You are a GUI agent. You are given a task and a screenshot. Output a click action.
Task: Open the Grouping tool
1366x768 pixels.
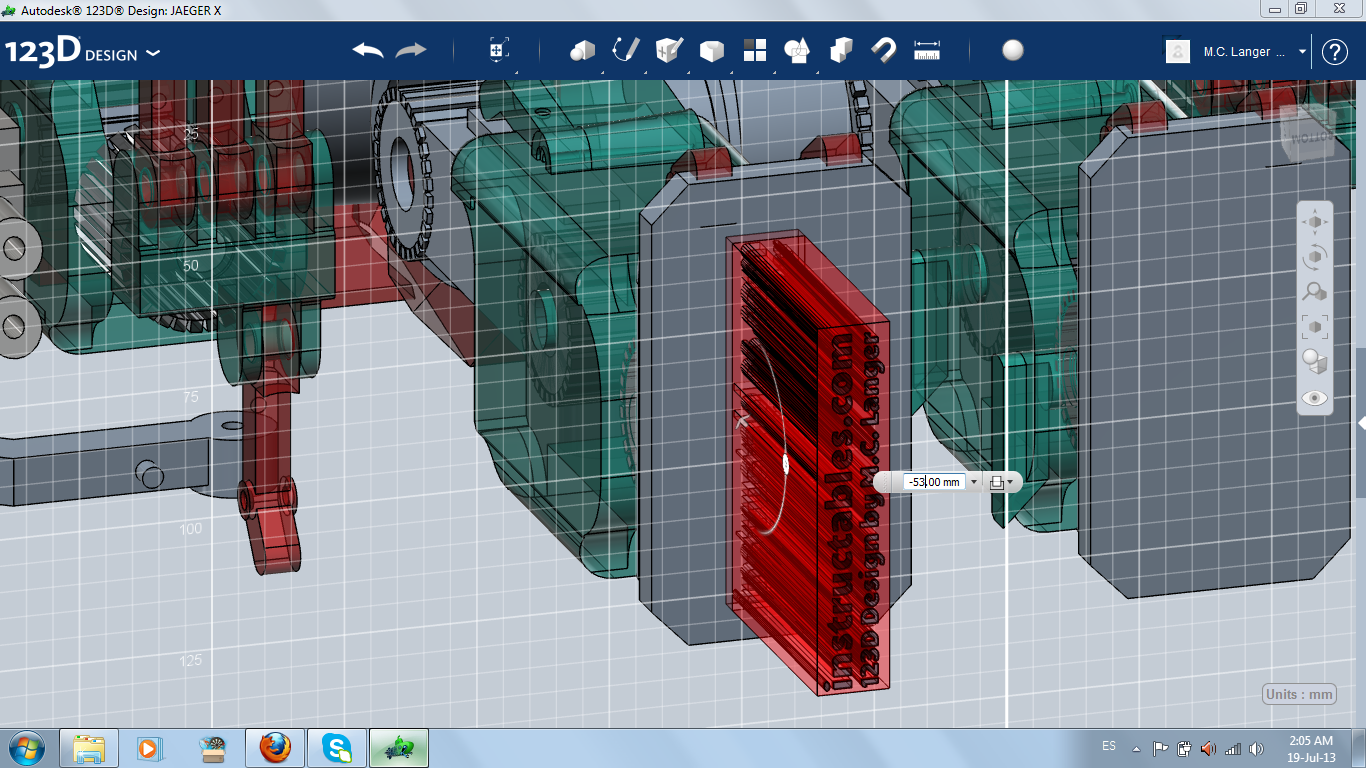pos(797,51)
